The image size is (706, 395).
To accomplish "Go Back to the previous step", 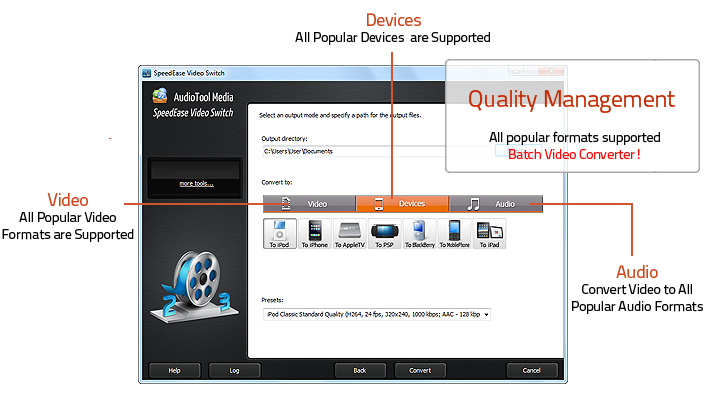I will (360, 371).
